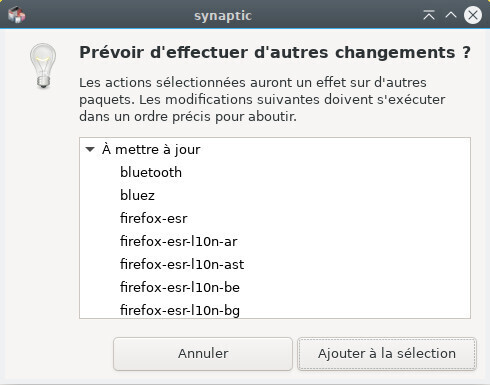The image size is (490, 385).
Task: Click the title bar button with the upward chevron icon
Action: pyautogui.click(x=451, y=15)
